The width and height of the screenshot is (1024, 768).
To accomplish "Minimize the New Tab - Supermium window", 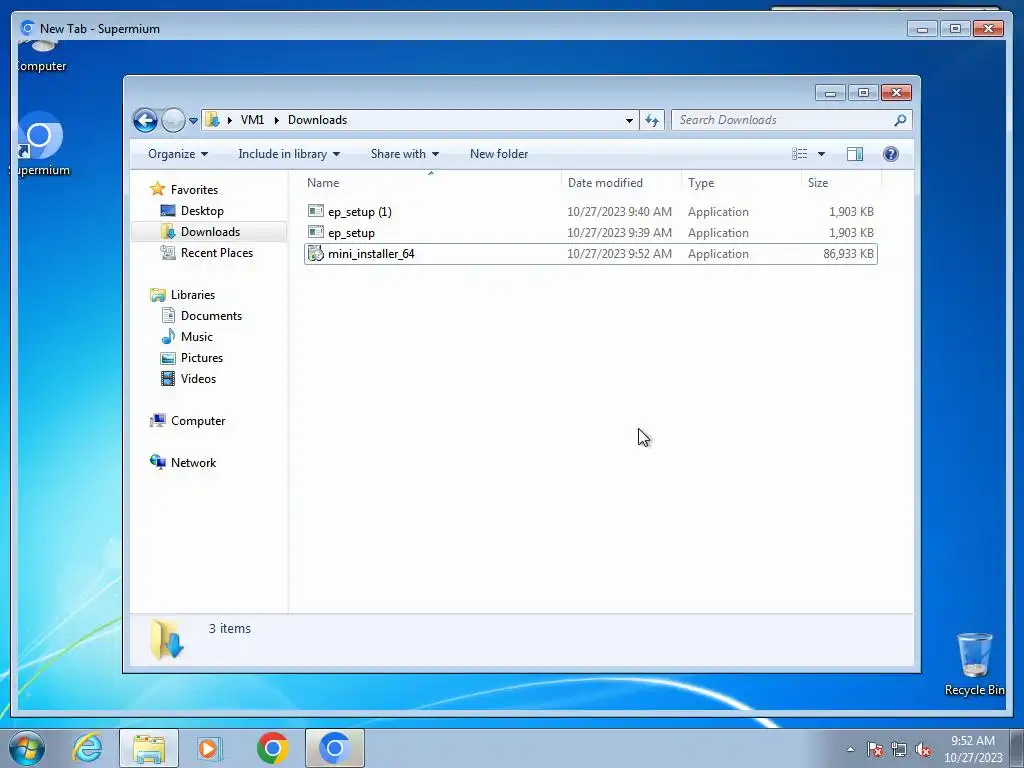I will click(922, 29).
